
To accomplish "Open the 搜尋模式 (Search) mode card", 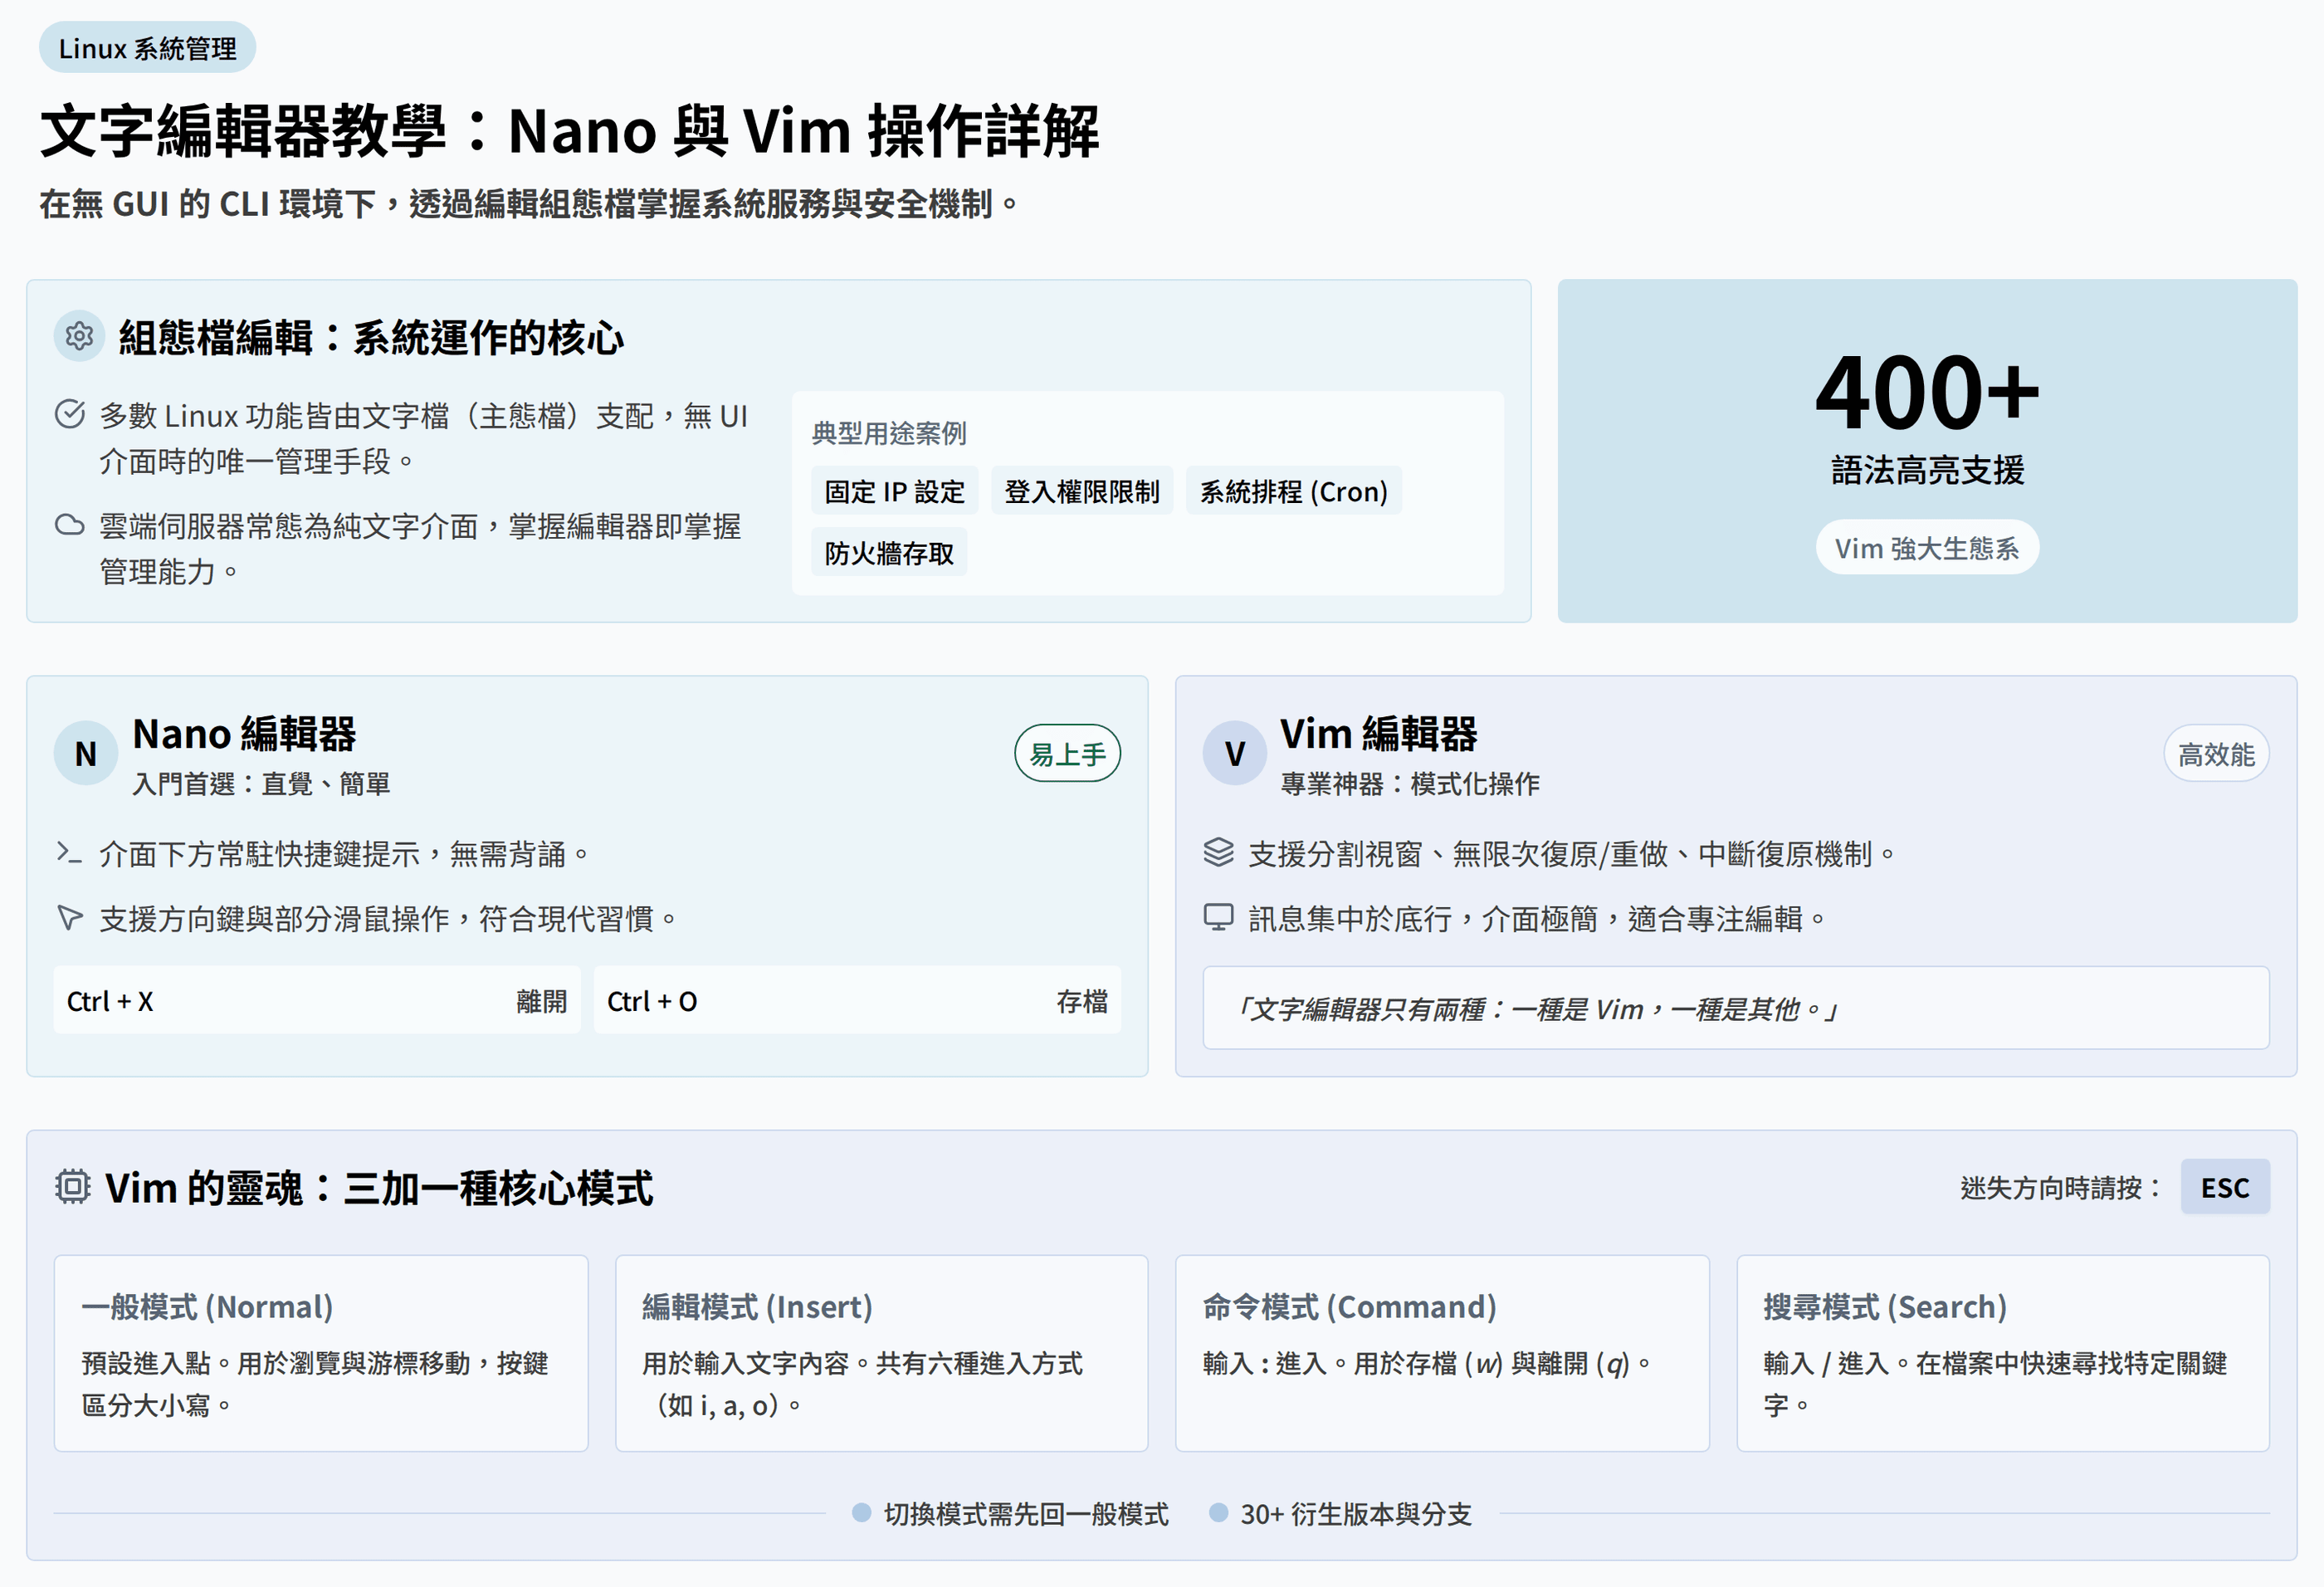I will 2002,1352.
